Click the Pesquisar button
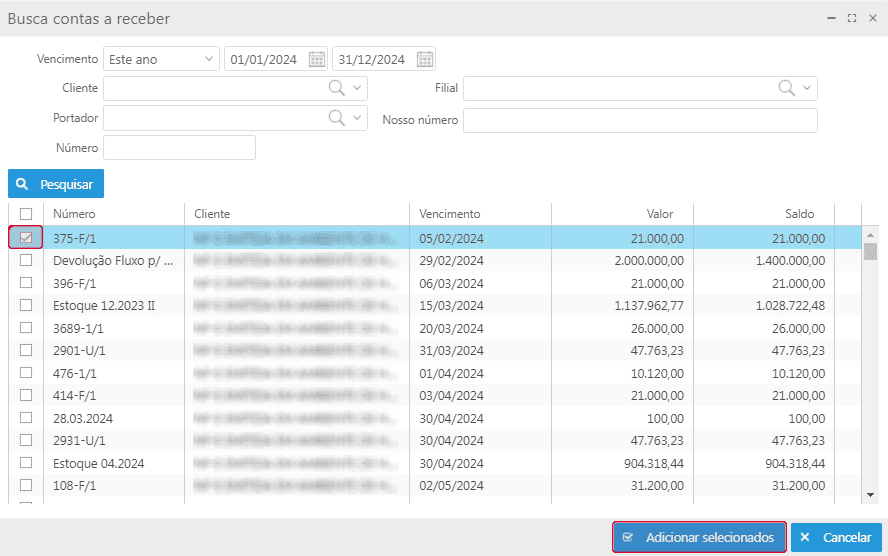Image resolution: width=888 pixels, height=556 pixels. (56, 184)
